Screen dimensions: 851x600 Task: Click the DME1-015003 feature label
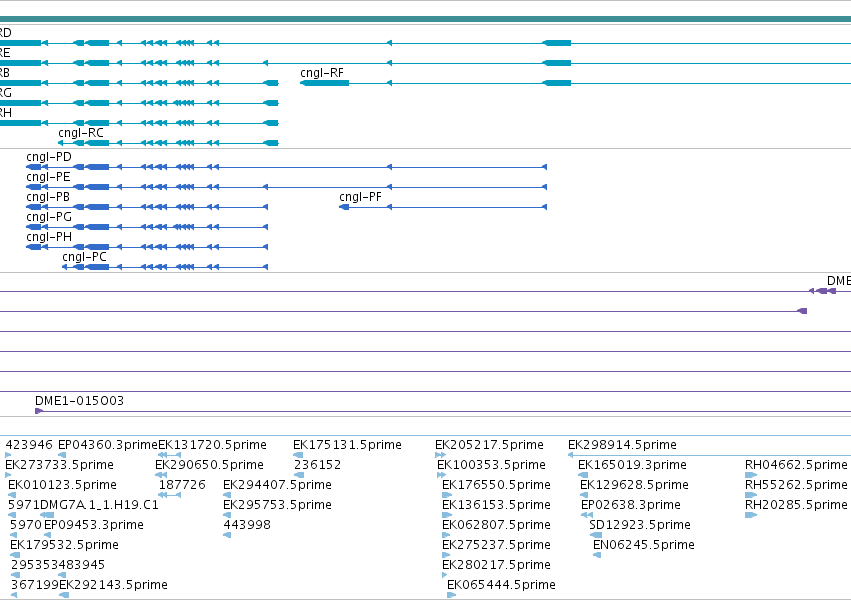tap(79, 401)
